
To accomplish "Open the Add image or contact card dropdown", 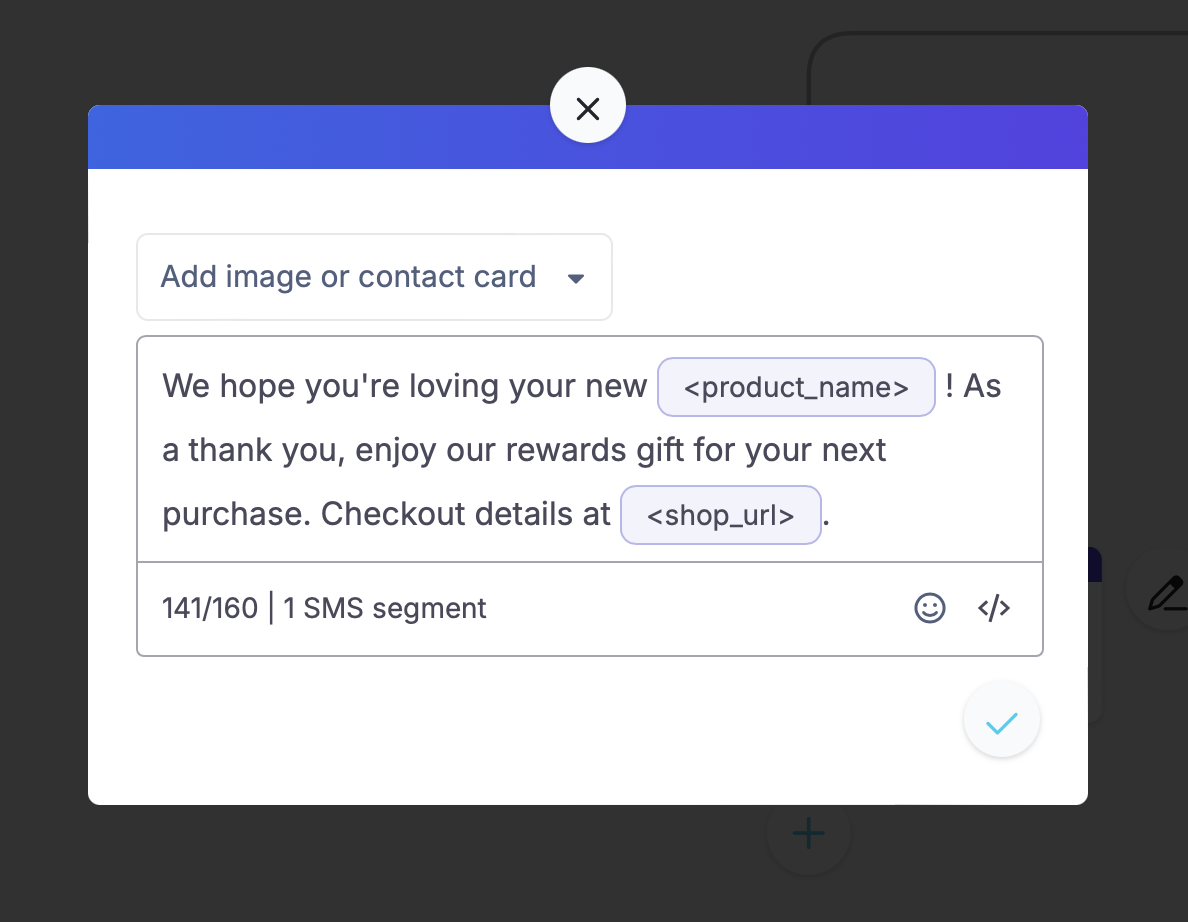I will coord(374,277).
